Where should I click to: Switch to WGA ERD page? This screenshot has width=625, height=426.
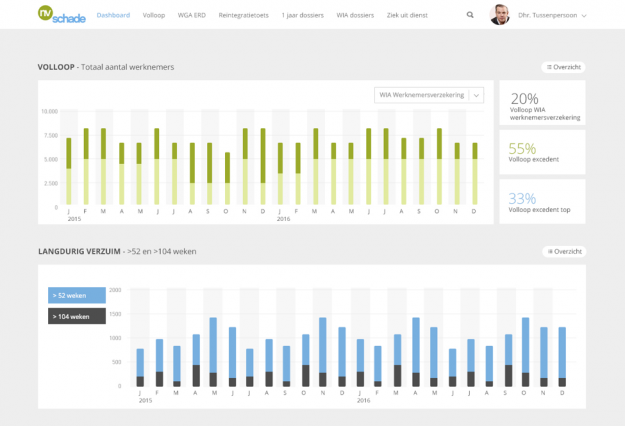coord(193,16)
